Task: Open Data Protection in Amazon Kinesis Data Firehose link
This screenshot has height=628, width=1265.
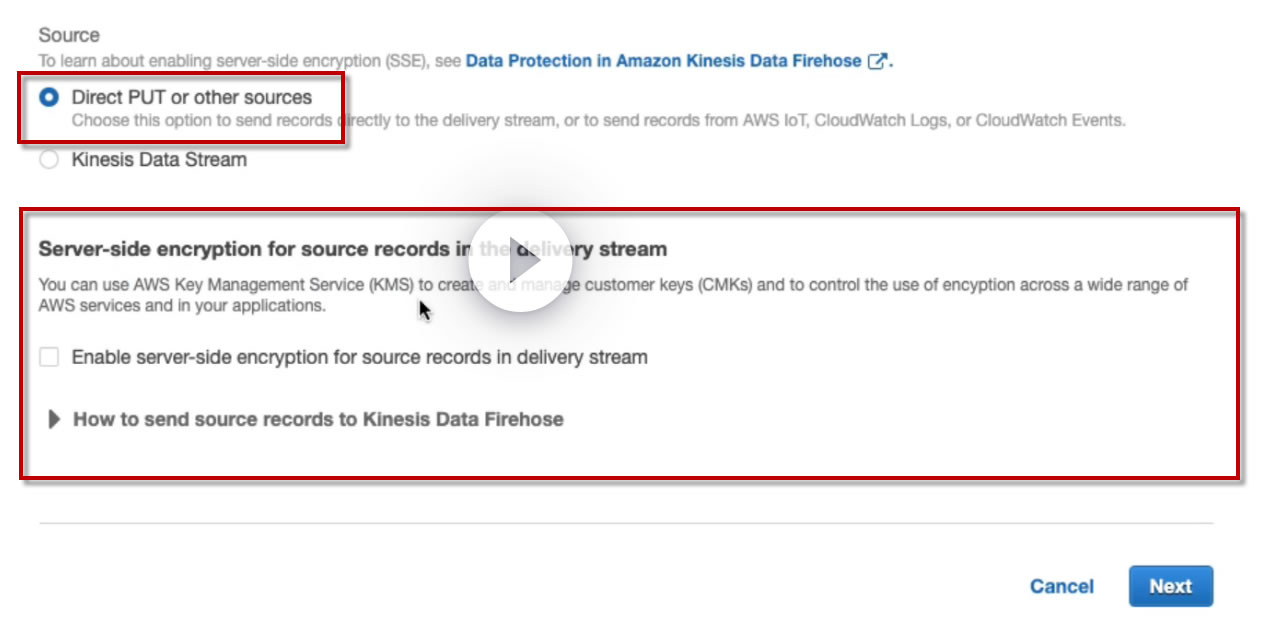Action: pos(663,61)
